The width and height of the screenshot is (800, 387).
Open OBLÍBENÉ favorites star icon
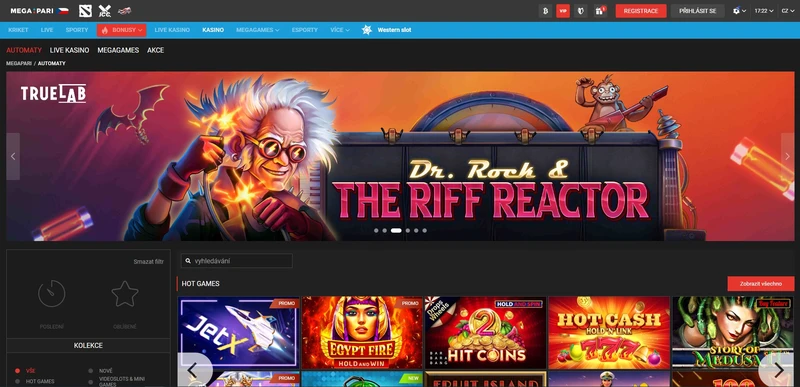point(125,294)
